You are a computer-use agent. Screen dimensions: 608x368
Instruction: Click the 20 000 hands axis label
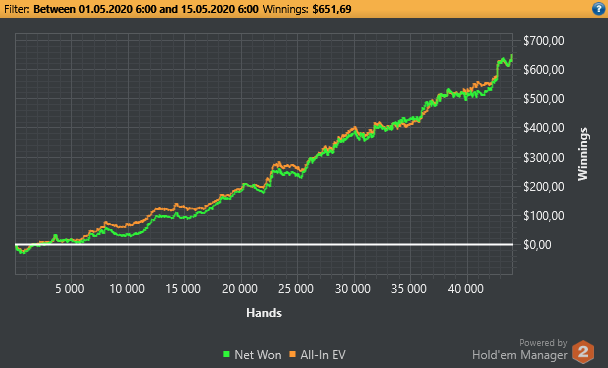click(x=240, y=289)
